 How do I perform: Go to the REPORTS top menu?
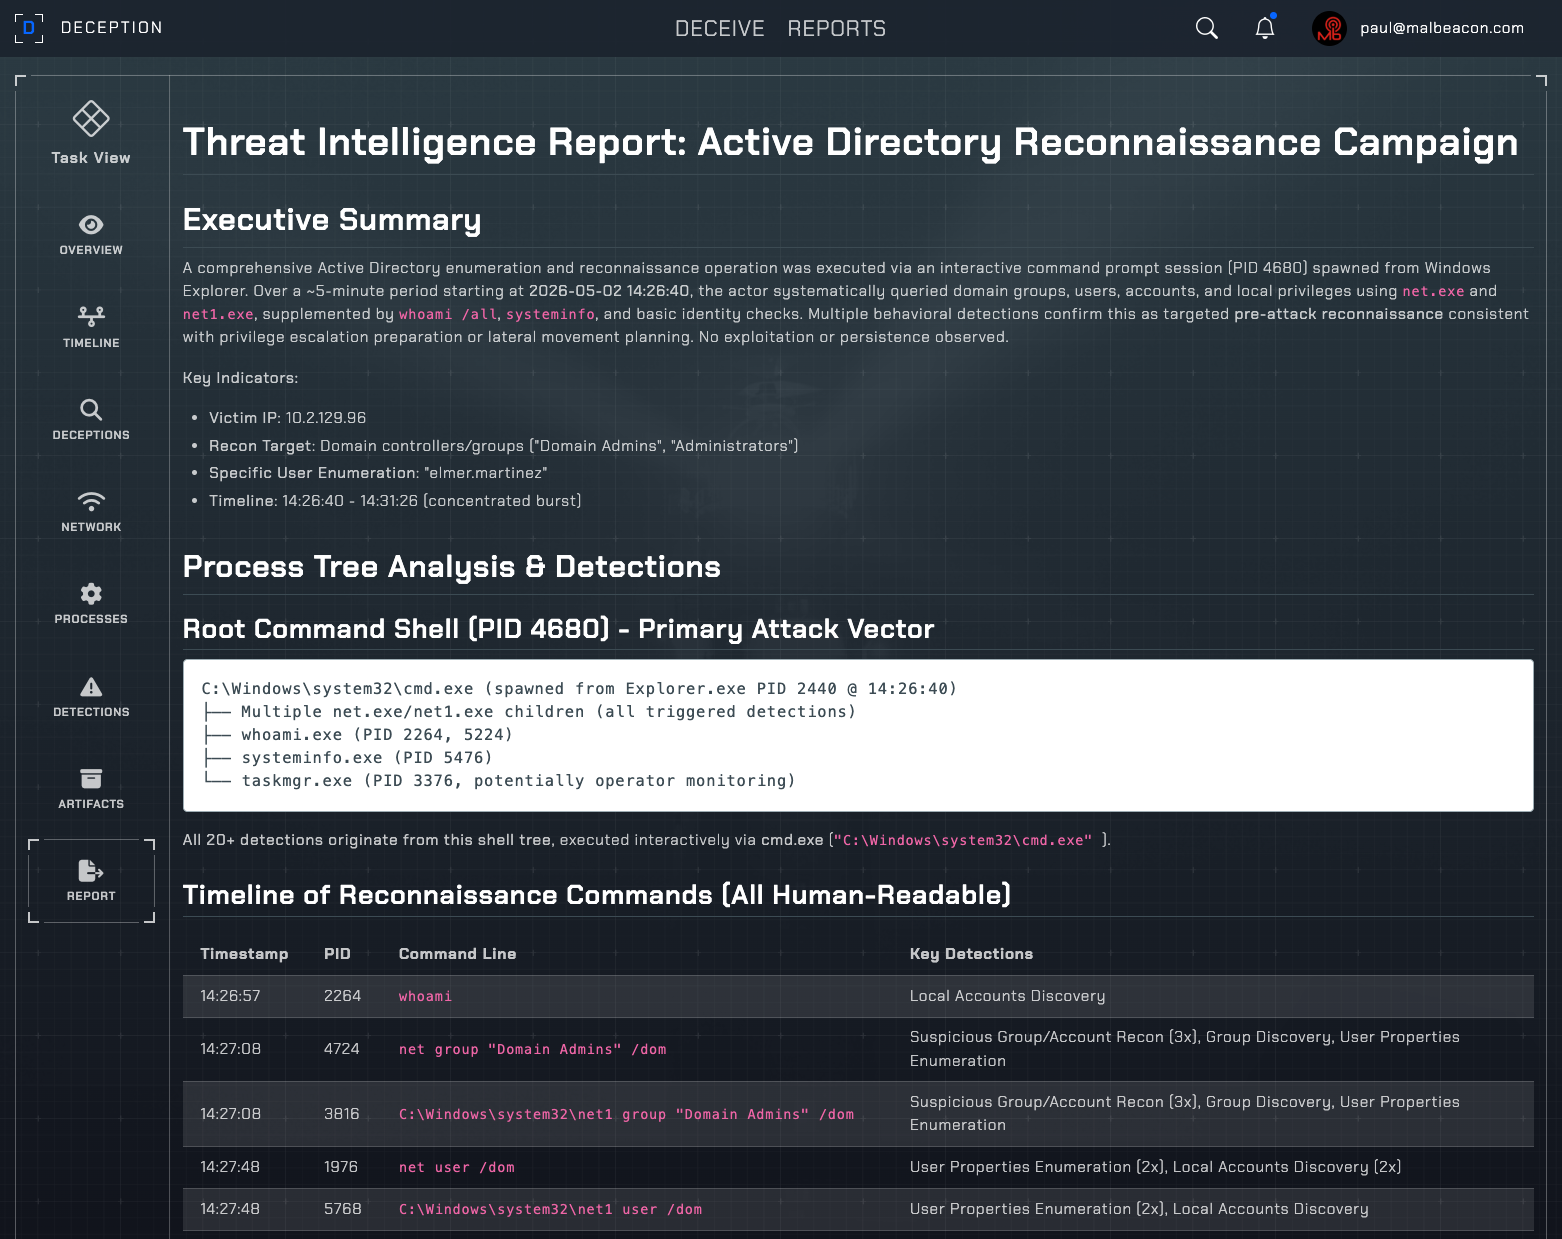point(837,28)
